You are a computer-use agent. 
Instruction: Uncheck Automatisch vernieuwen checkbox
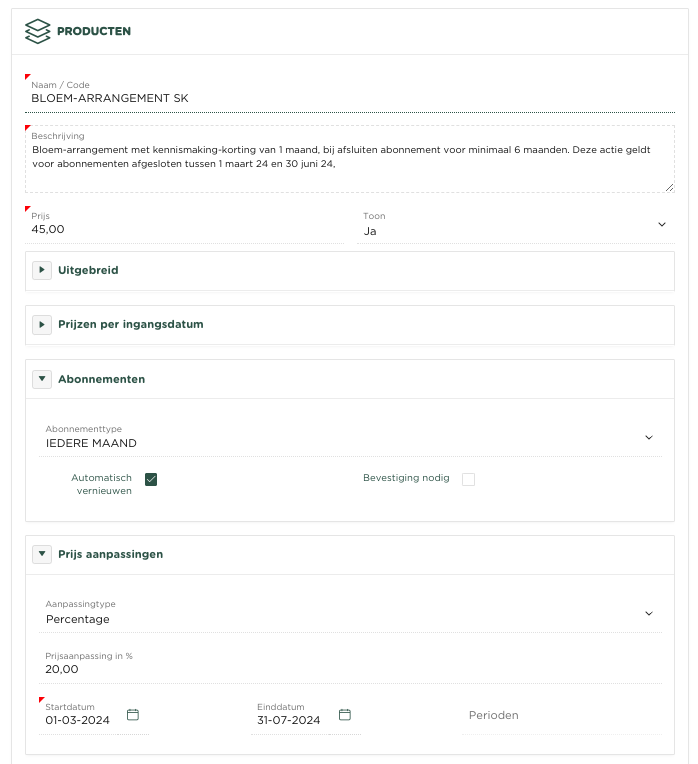pyautogui.click(x=151, y=479)
